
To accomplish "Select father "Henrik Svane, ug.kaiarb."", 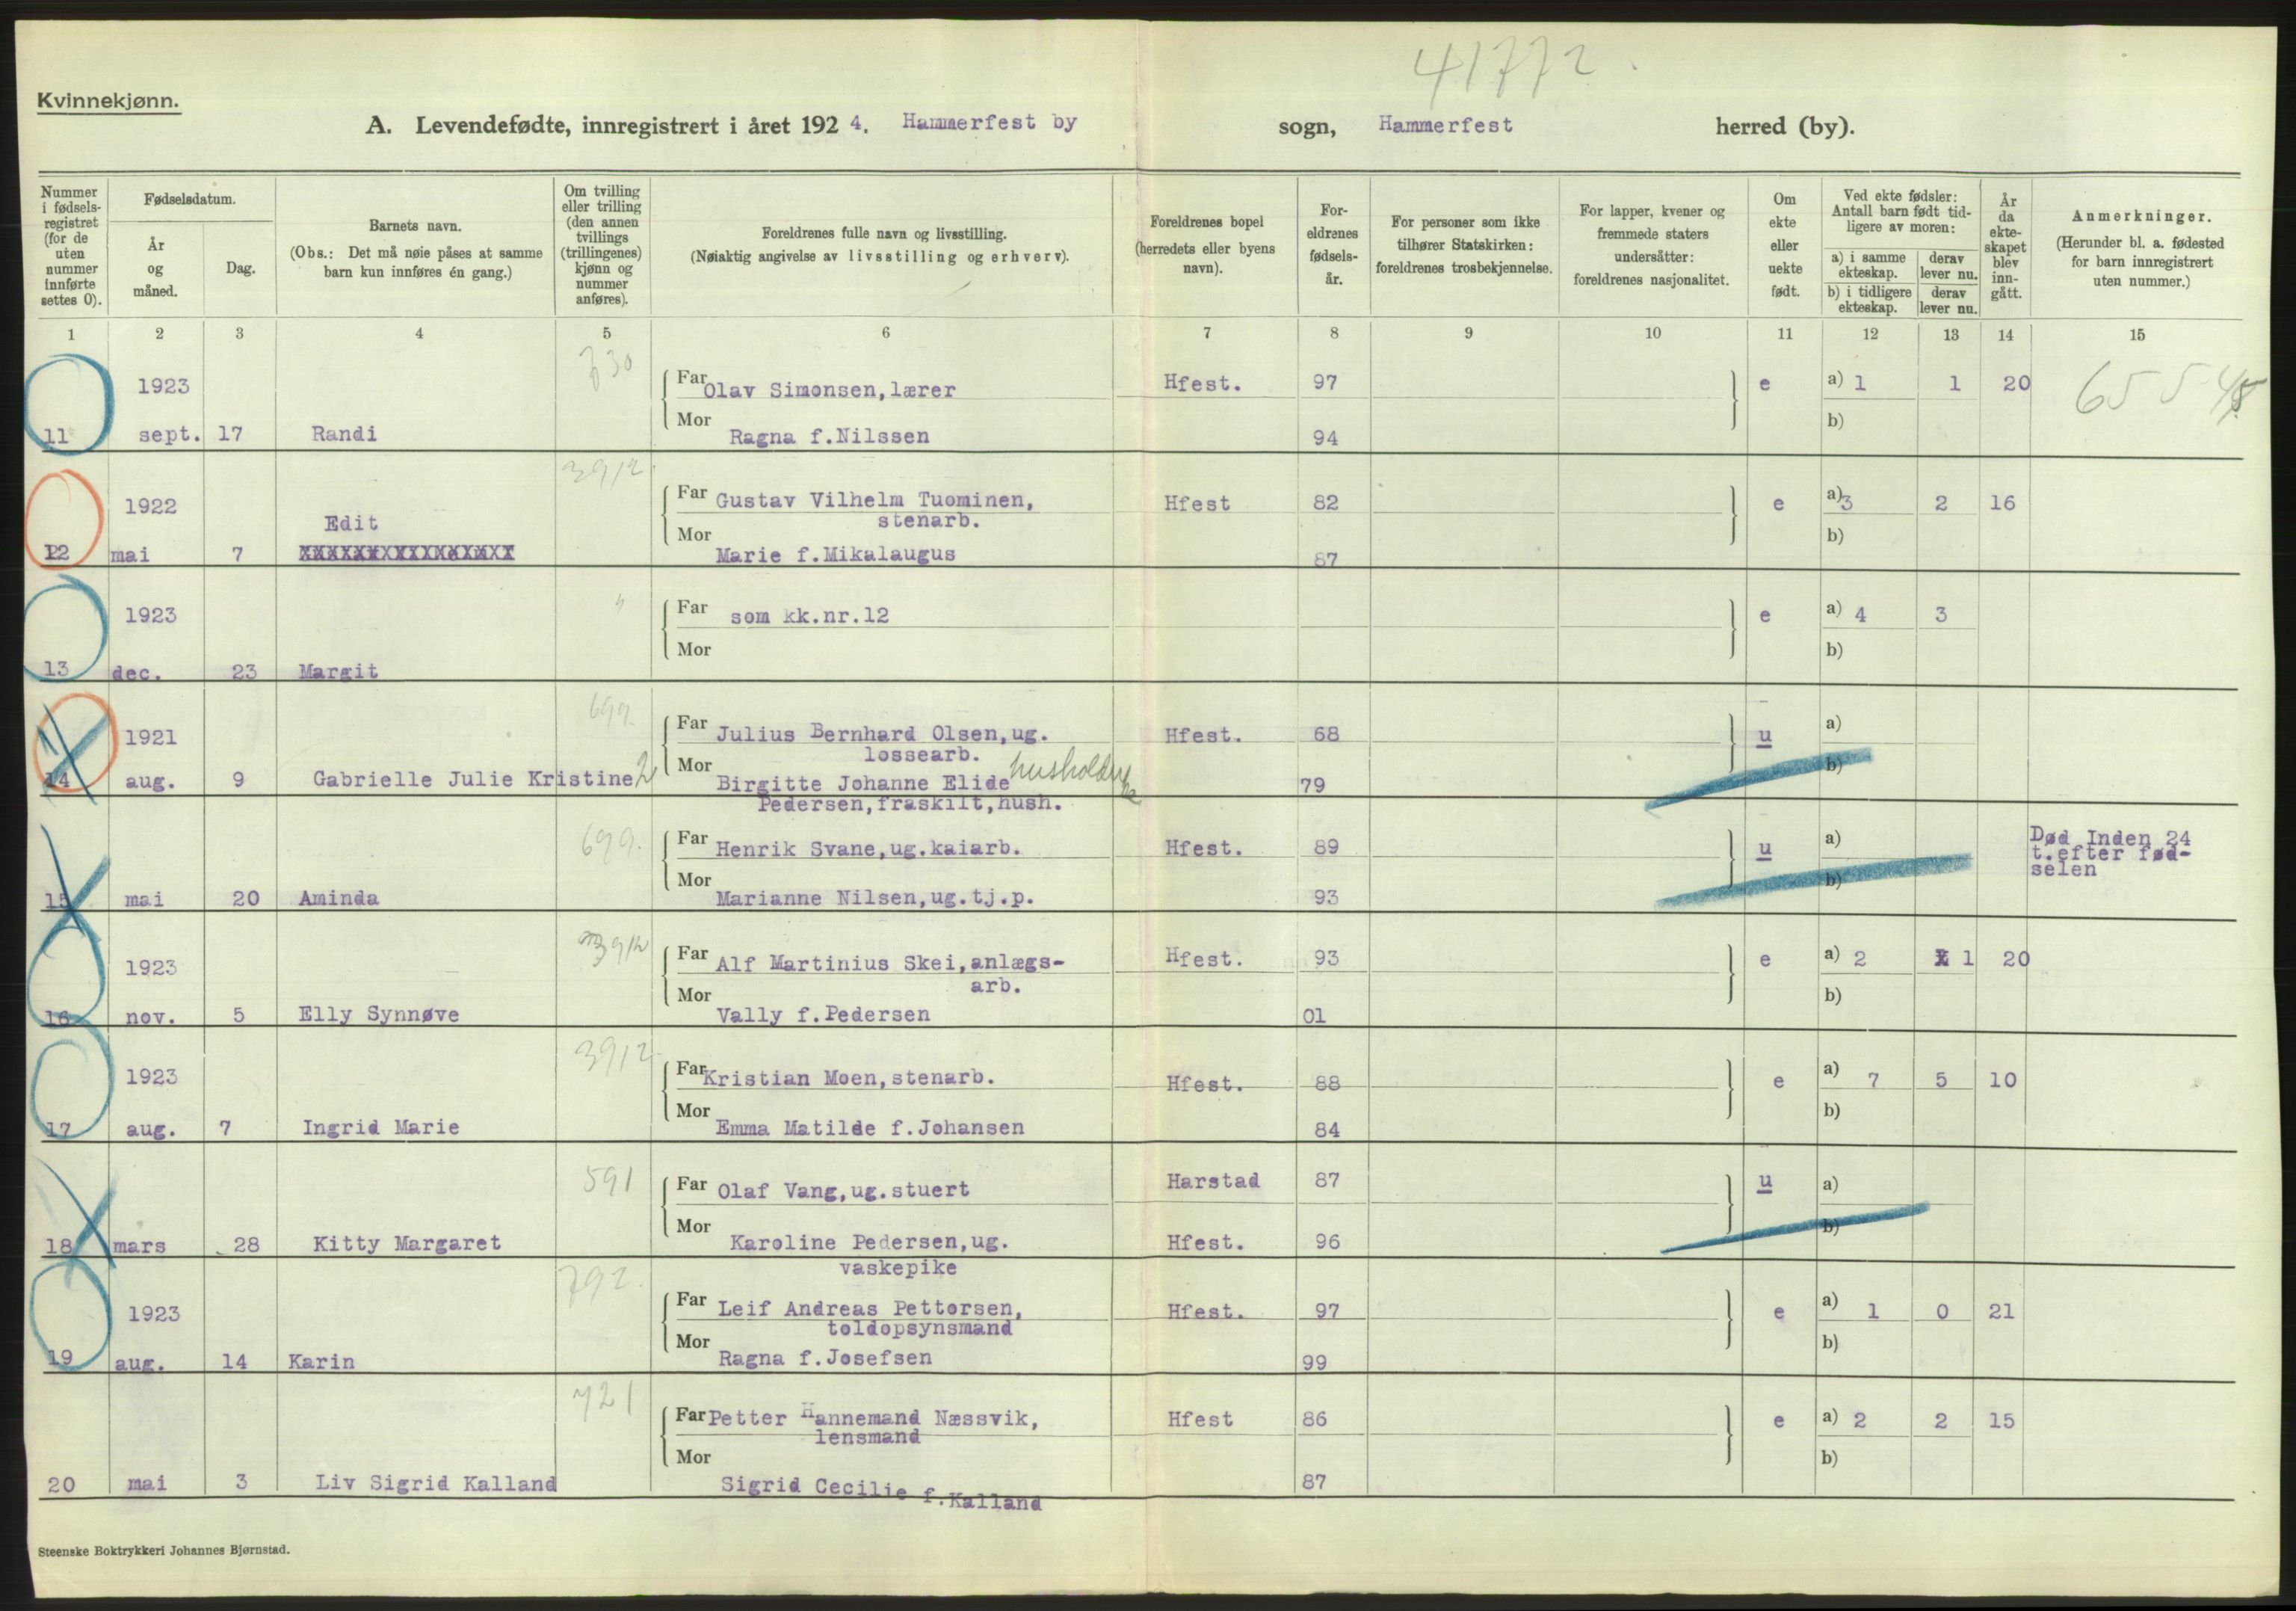I will 868,849.
